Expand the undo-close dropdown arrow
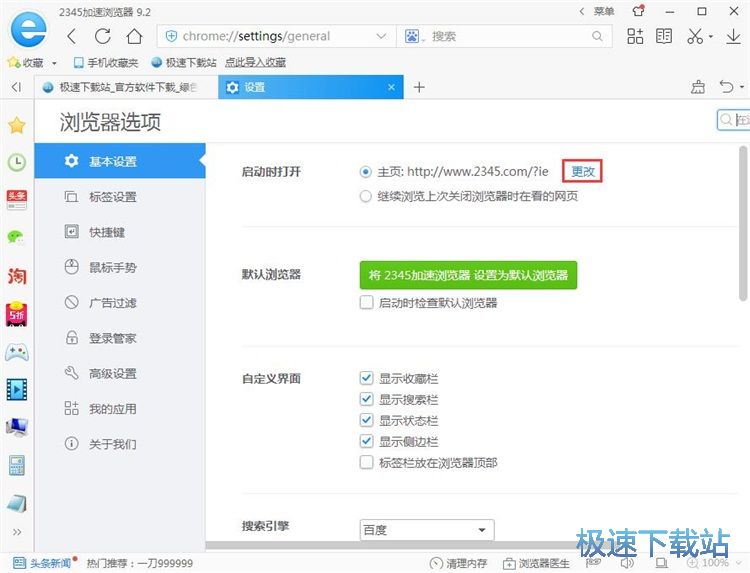Screen dimensions: 750x573 click(x=741, y=87)
